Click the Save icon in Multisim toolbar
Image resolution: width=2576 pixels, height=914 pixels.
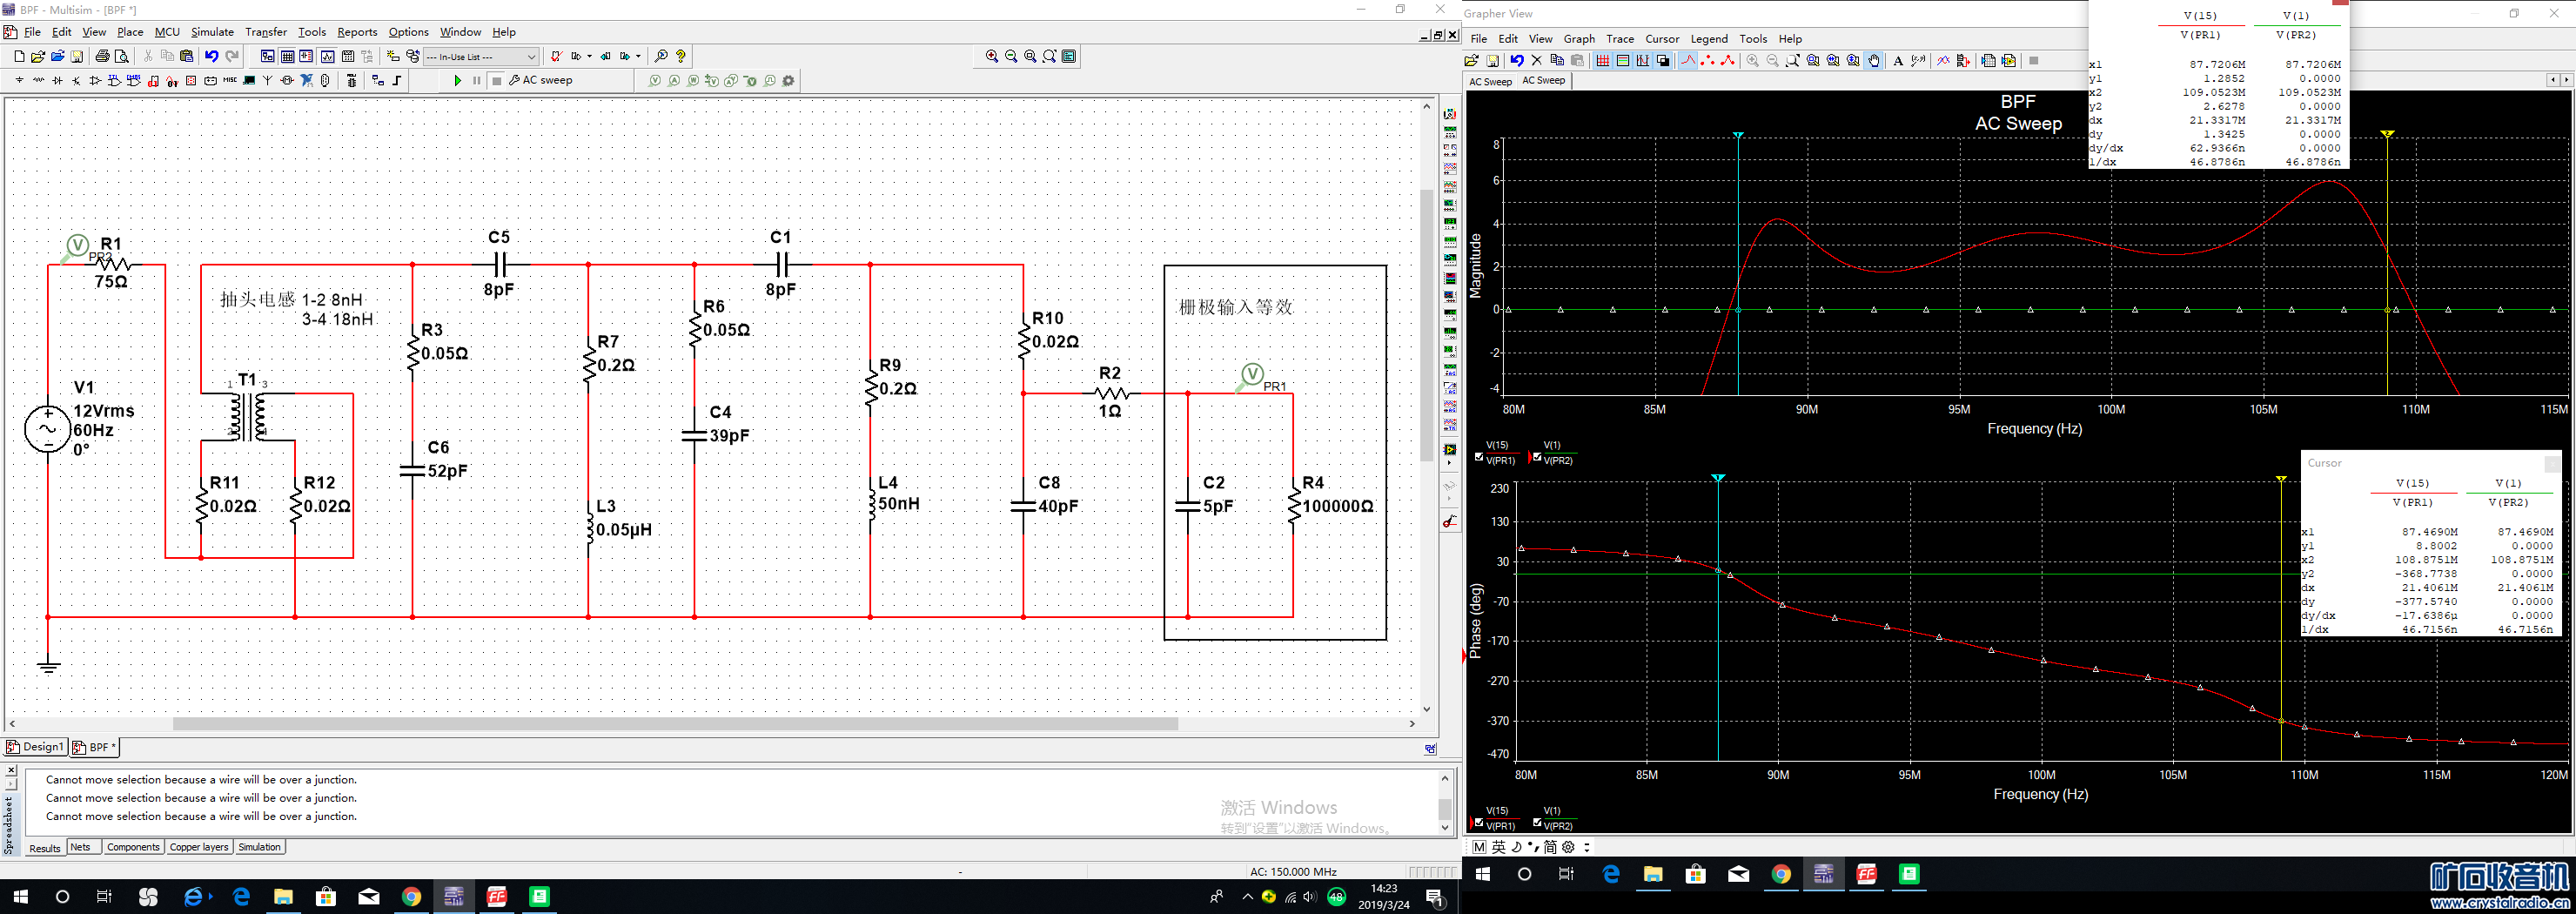click(76, 57)
